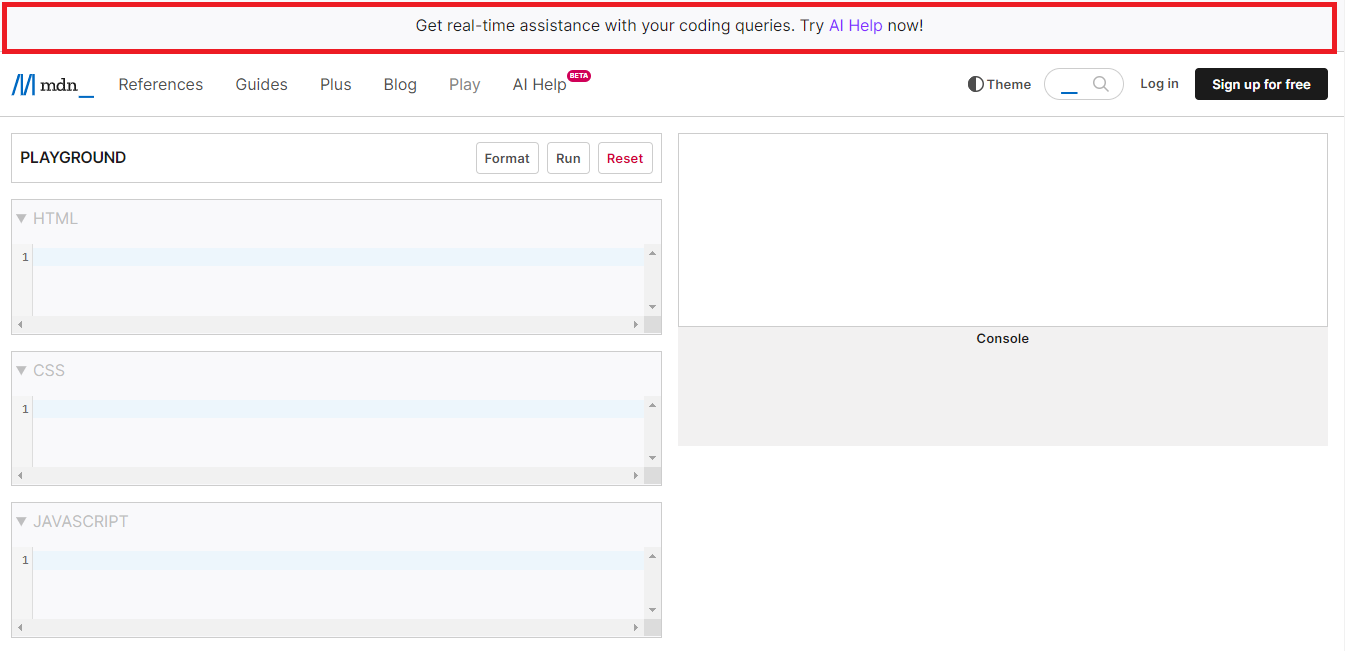Open the References menu

click(x=160, y=85)
